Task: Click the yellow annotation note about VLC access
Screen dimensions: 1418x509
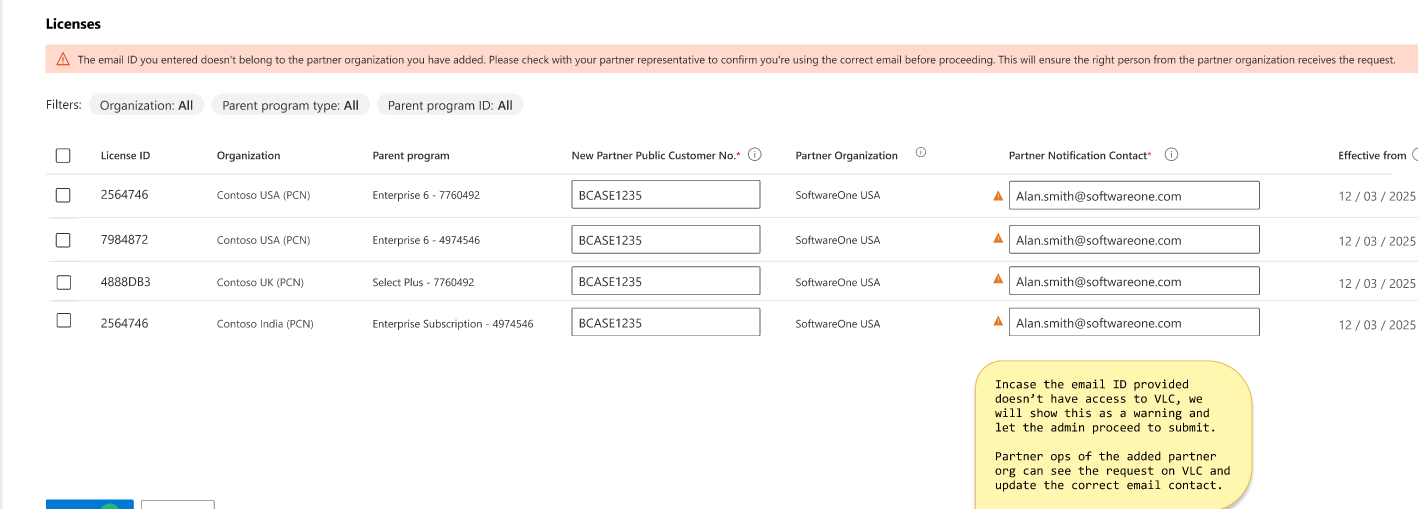Action: 1113,434
